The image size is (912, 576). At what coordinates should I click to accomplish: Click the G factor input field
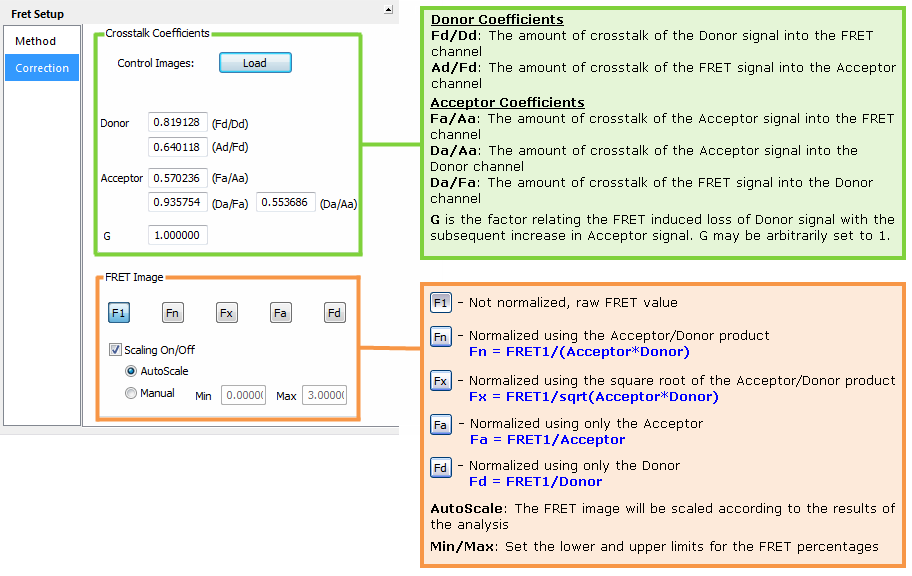point(178,236)
